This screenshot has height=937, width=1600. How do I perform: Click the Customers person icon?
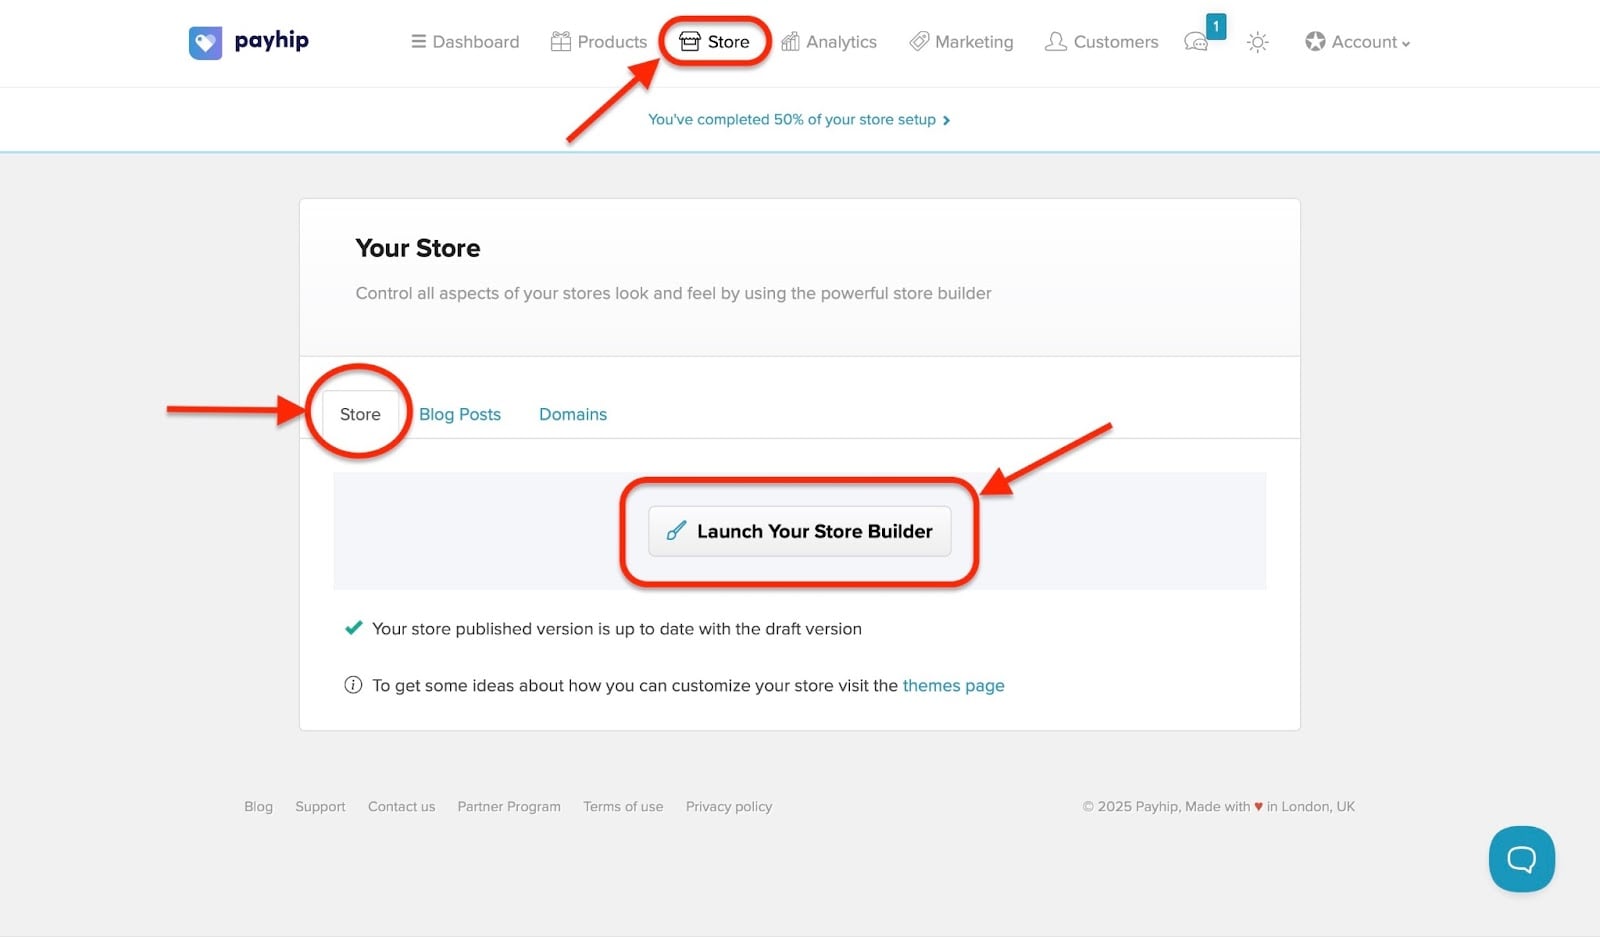[x=1055, y=41]
